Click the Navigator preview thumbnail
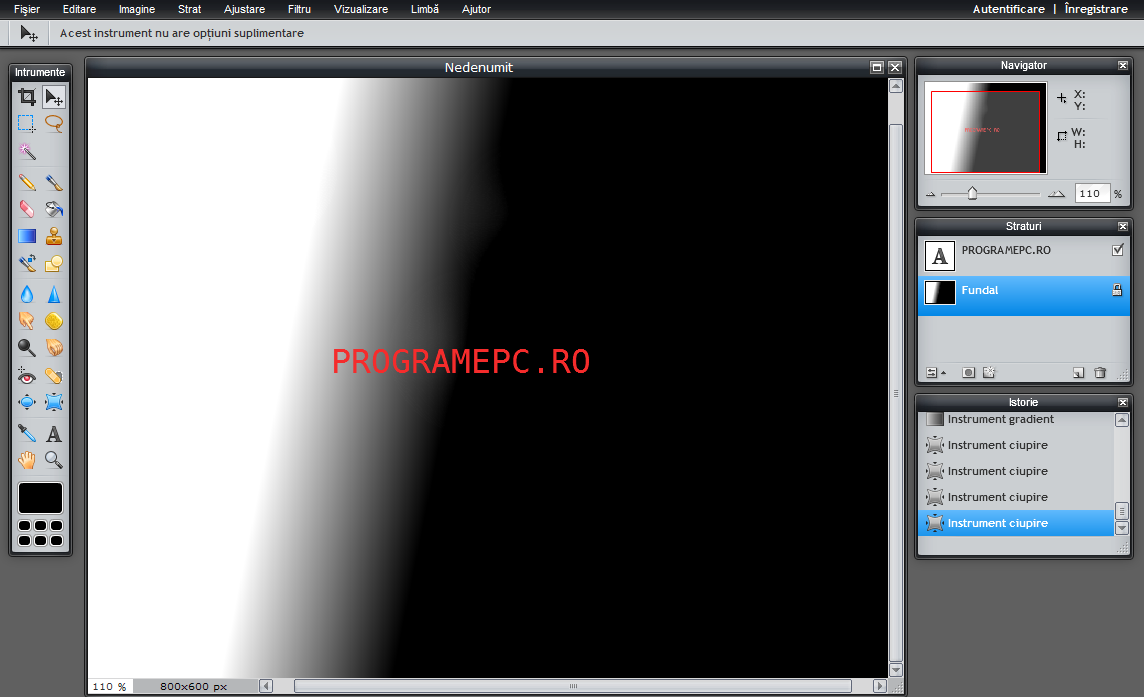1144x697 pixels. 986,128
